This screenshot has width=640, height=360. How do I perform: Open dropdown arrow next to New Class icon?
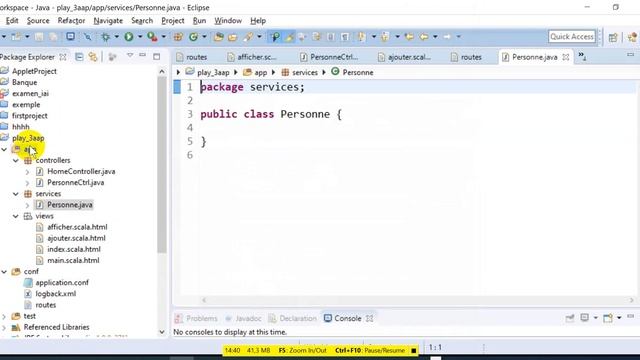pos(204,37)
